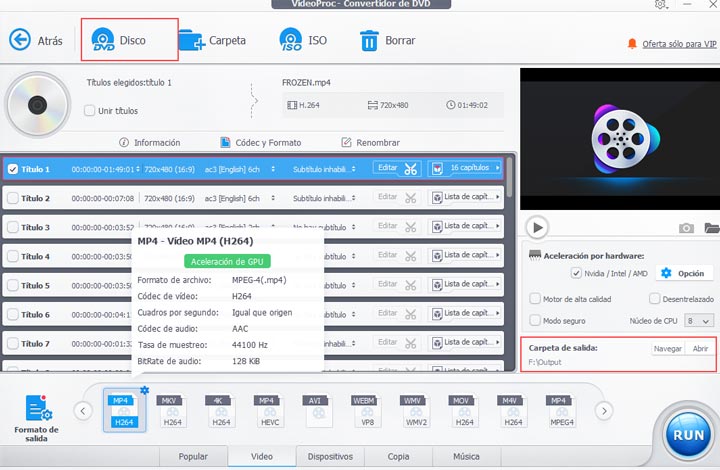Enable Unir títulos checkbox

click(x=90, y=111)
